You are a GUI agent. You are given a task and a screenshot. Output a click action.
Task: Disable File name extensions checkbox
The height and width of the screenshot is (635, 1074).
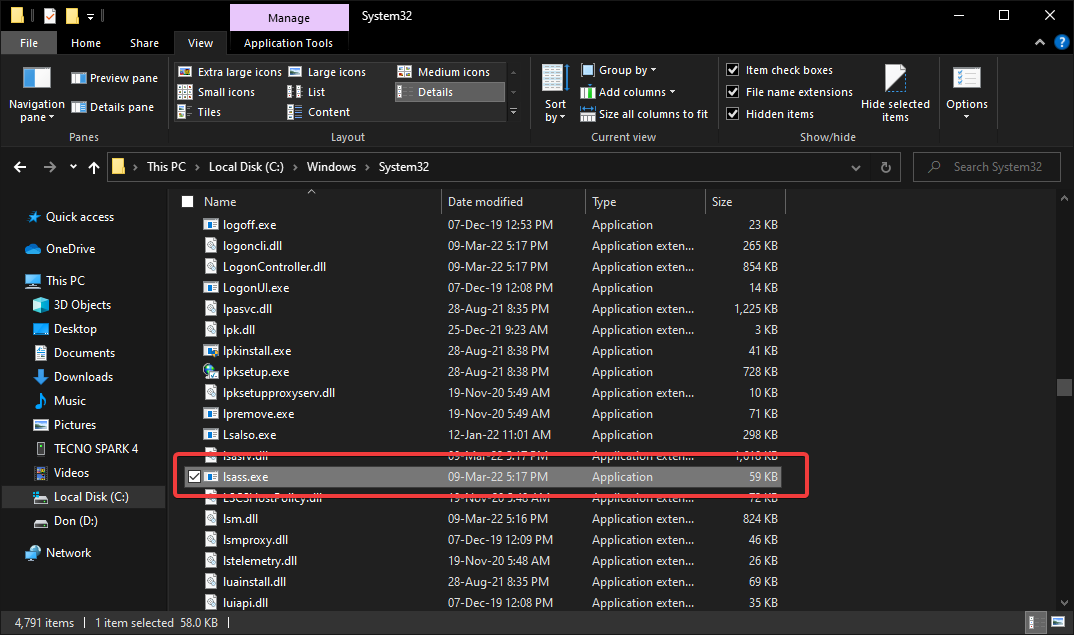(x=734, y=92)
